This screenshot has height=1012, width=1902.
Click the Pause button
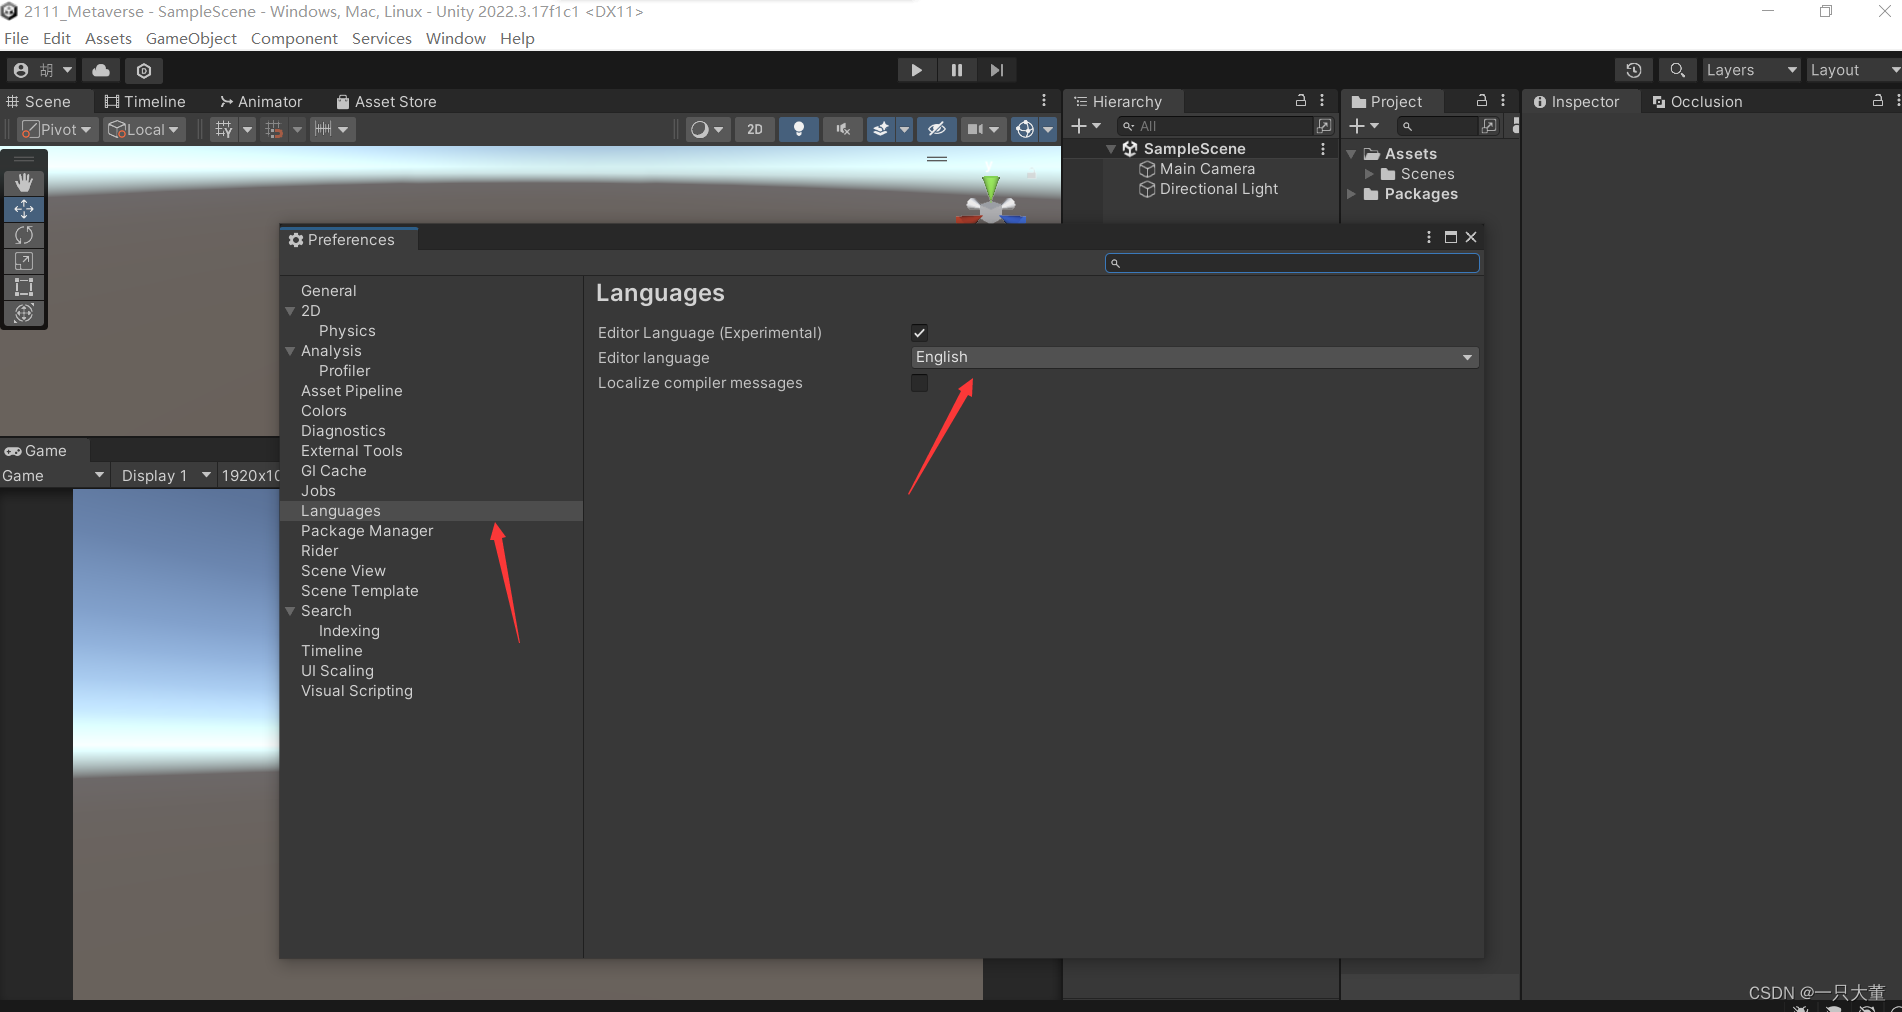pos(956,70)
